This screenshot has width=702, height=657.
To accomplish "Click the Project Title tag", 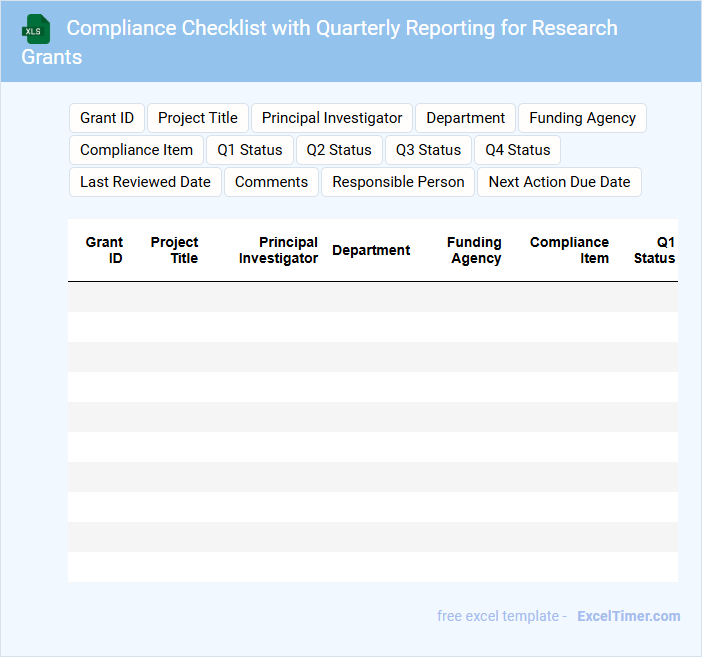I will (x=198, y=118).
